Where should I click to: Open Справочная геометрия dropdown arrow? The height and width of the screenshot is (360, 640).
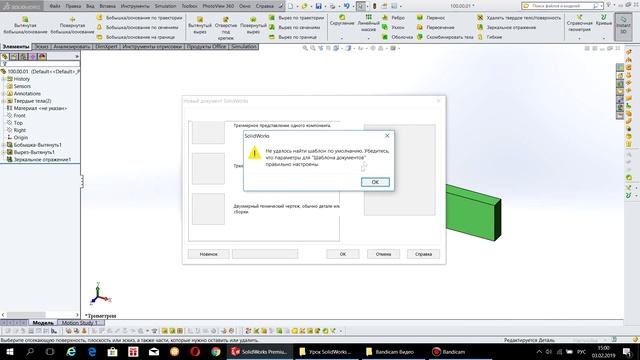(580, 38)
